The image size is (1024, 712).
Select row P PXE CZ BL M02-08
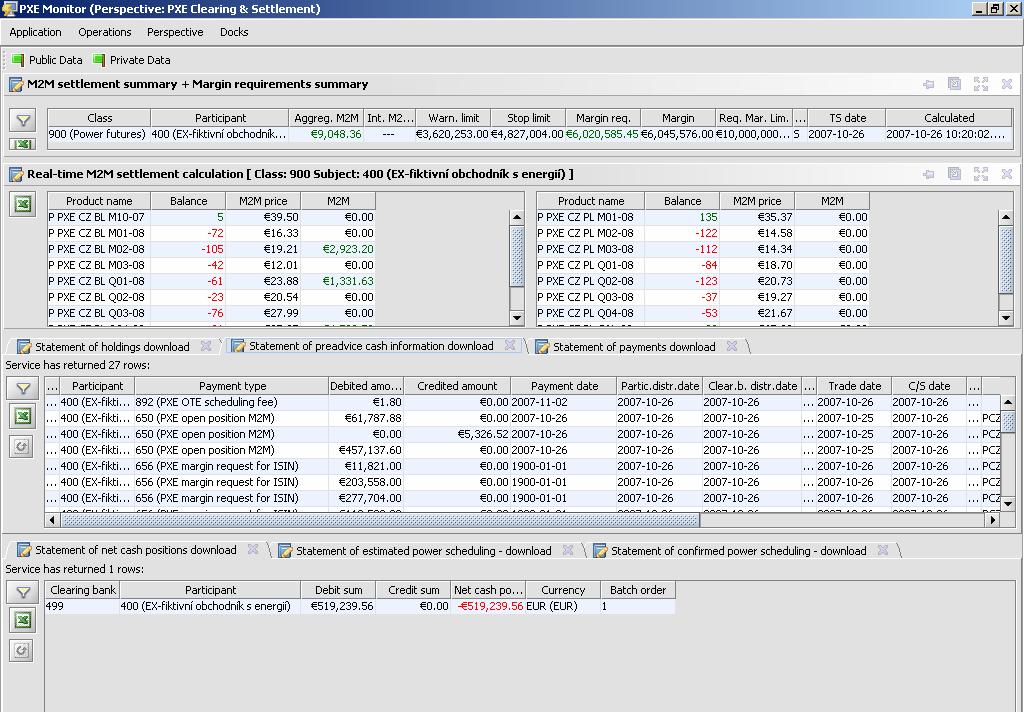(212, 249)
